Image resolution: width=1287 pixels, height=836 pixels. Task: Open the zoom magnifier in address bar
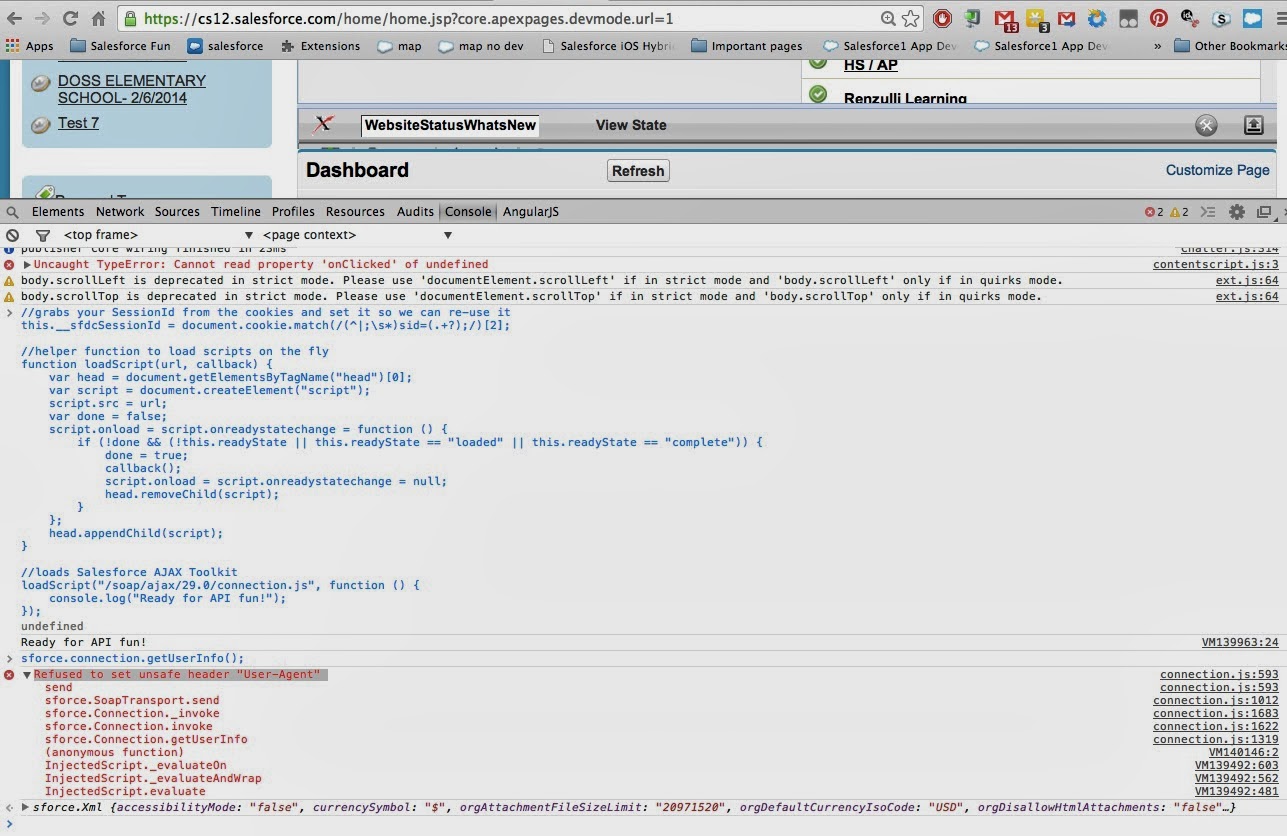(888, 18)
